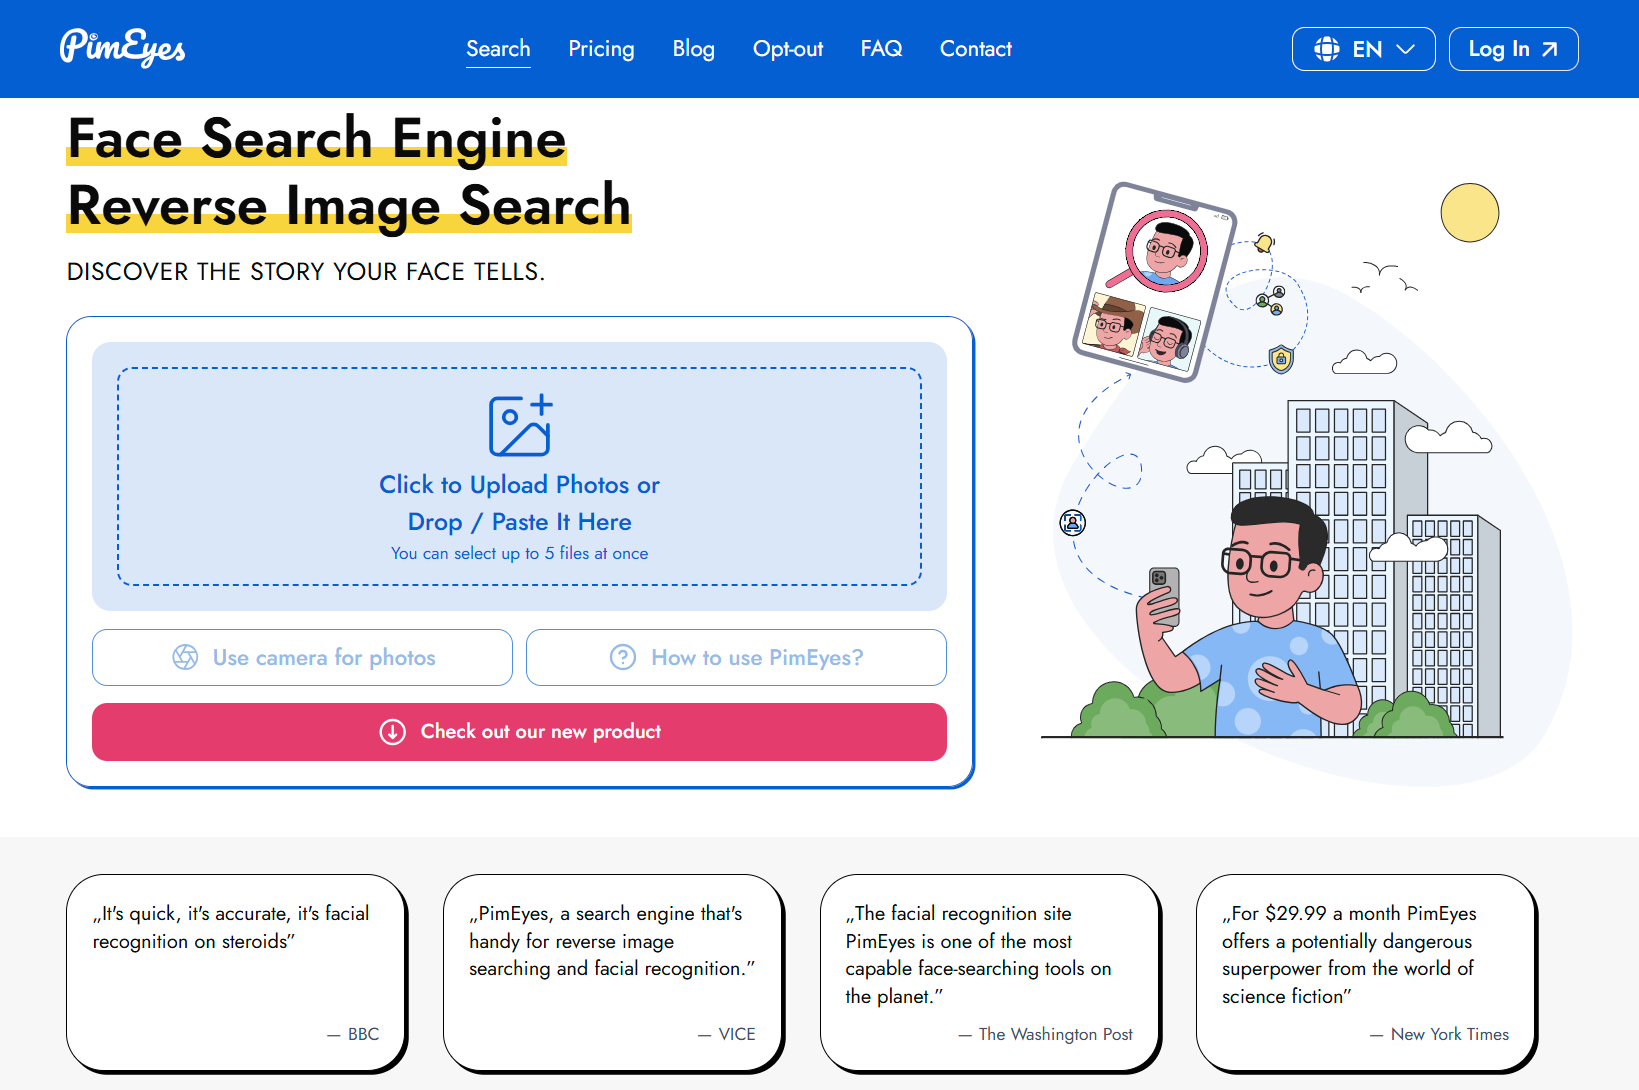Click the upload photo image icon
Image resolution: width=1639 pixels, height=1090 pixels.
pyautogui.click(x=520, y=425)
